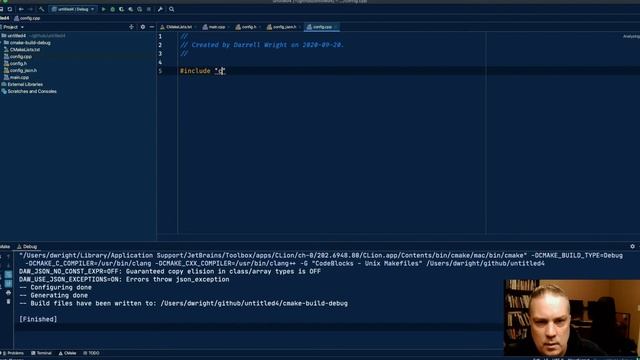Screen dimensions: 640x360
Task: Navigate back with the left arrow
Action: pyautogui.click(x=21, y=9)
